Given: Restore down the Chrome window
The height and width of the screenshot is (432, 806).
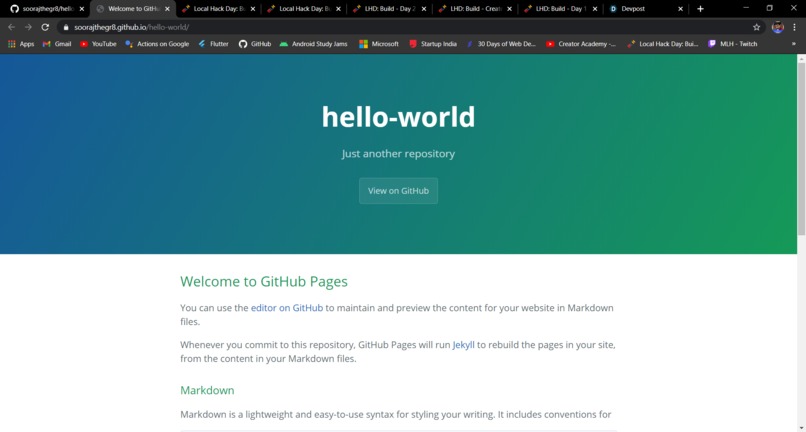Looking at the screenshot, I should pos(770,8).
